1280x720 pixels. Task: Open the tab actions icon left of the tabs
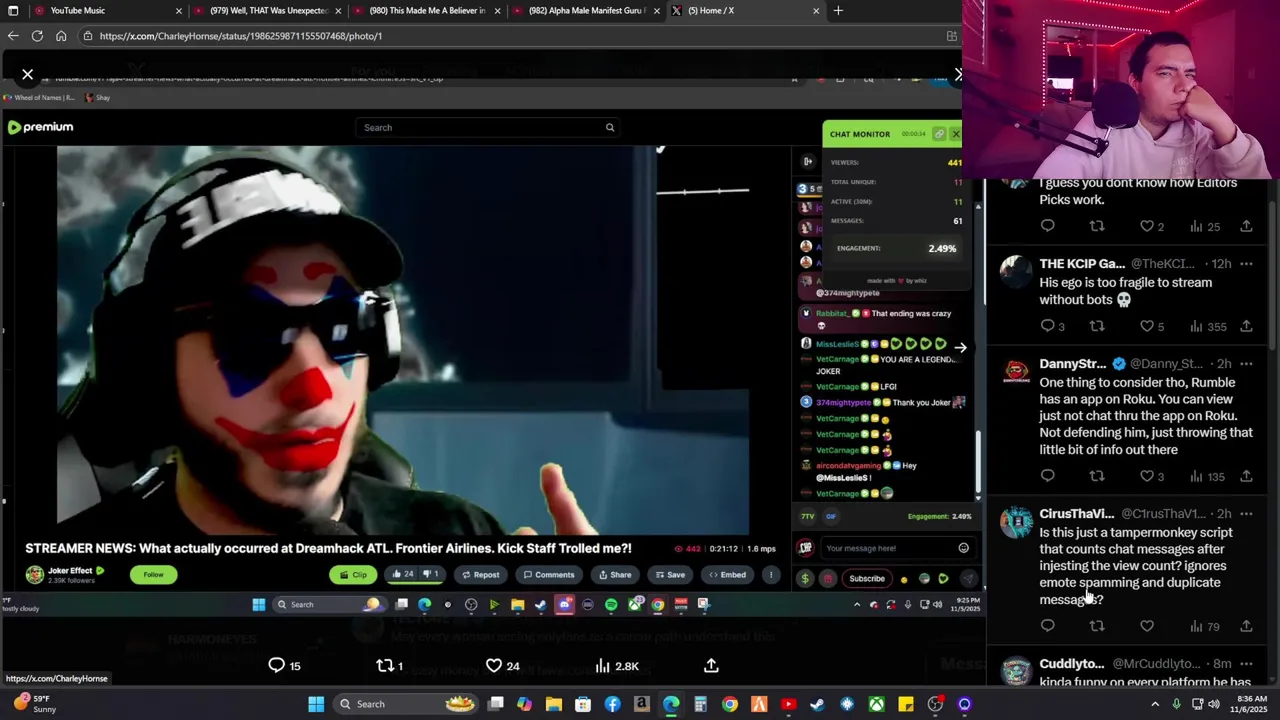click(x=13, y=11)
